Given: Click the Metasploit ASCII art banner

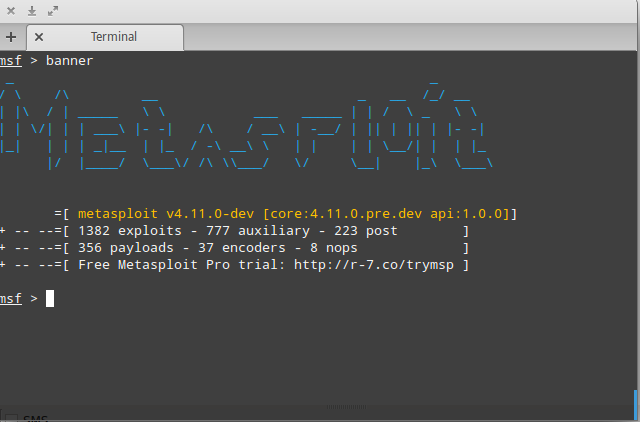Looking at the screenshot, I should click(x=245, y=124).
